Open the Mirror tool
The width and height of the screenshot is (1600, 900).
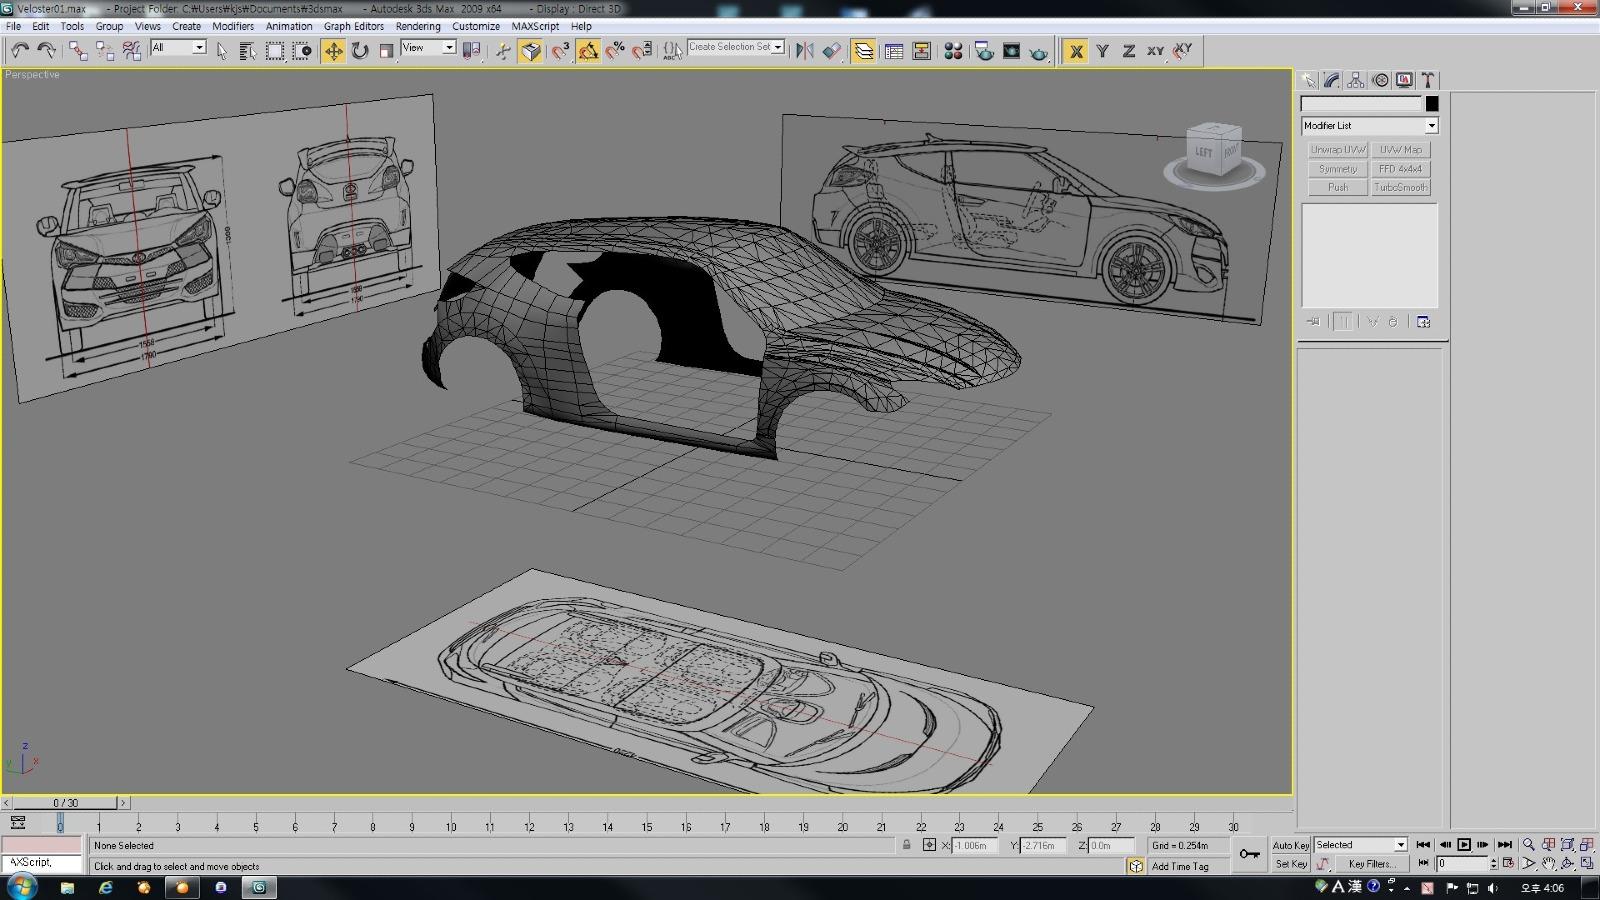(804, 51)
